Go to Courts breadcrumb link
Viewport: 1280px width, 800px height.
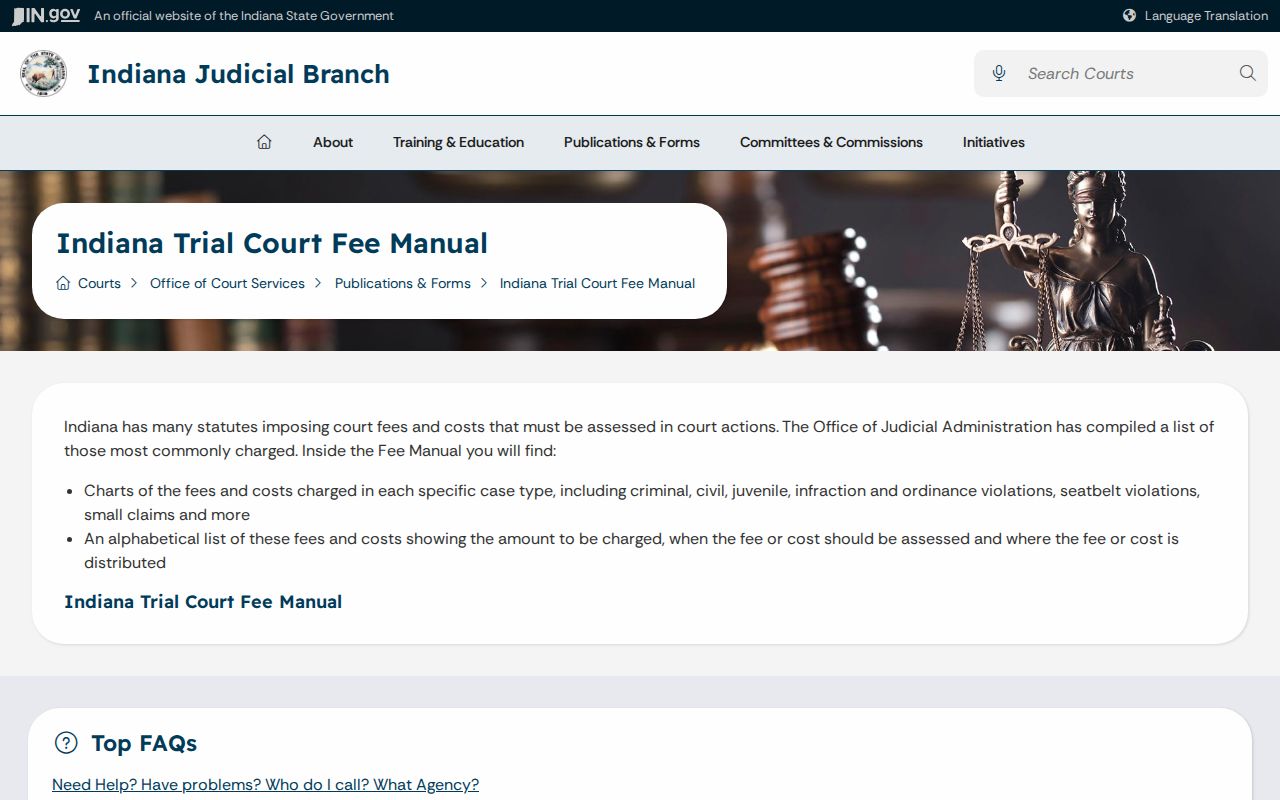point(99,283)
